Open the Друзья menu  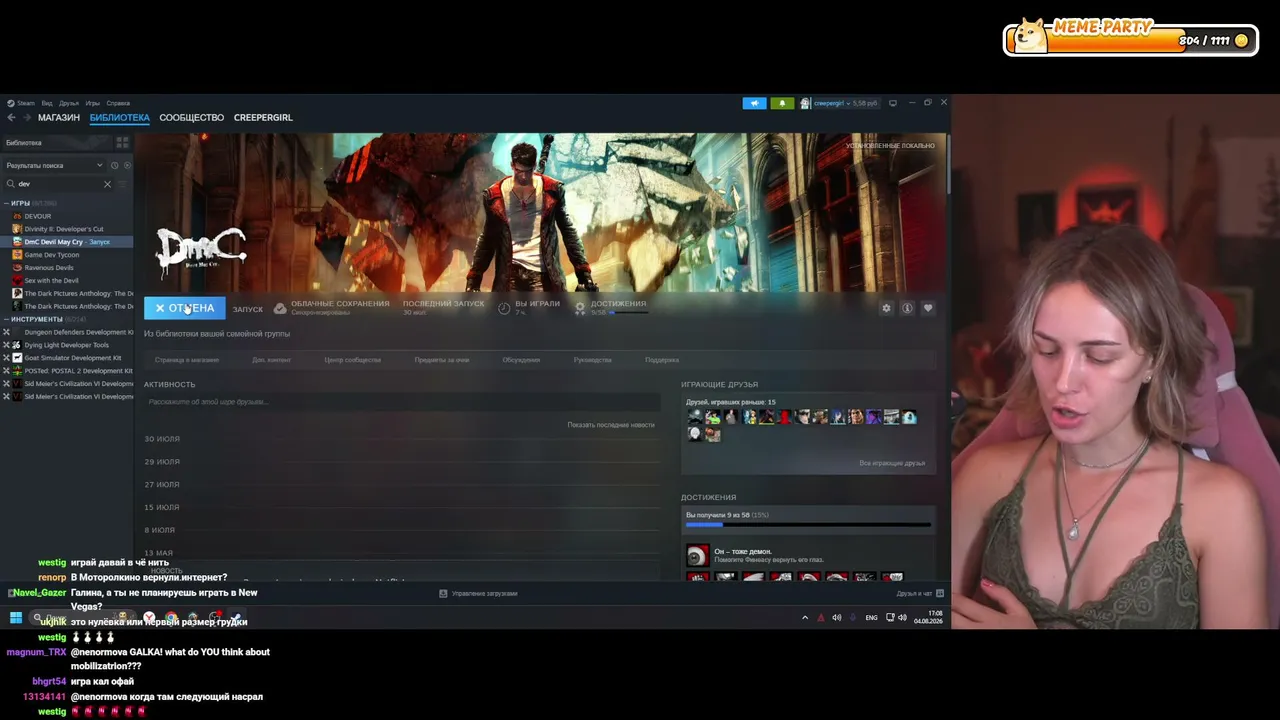tap(68, 103)
